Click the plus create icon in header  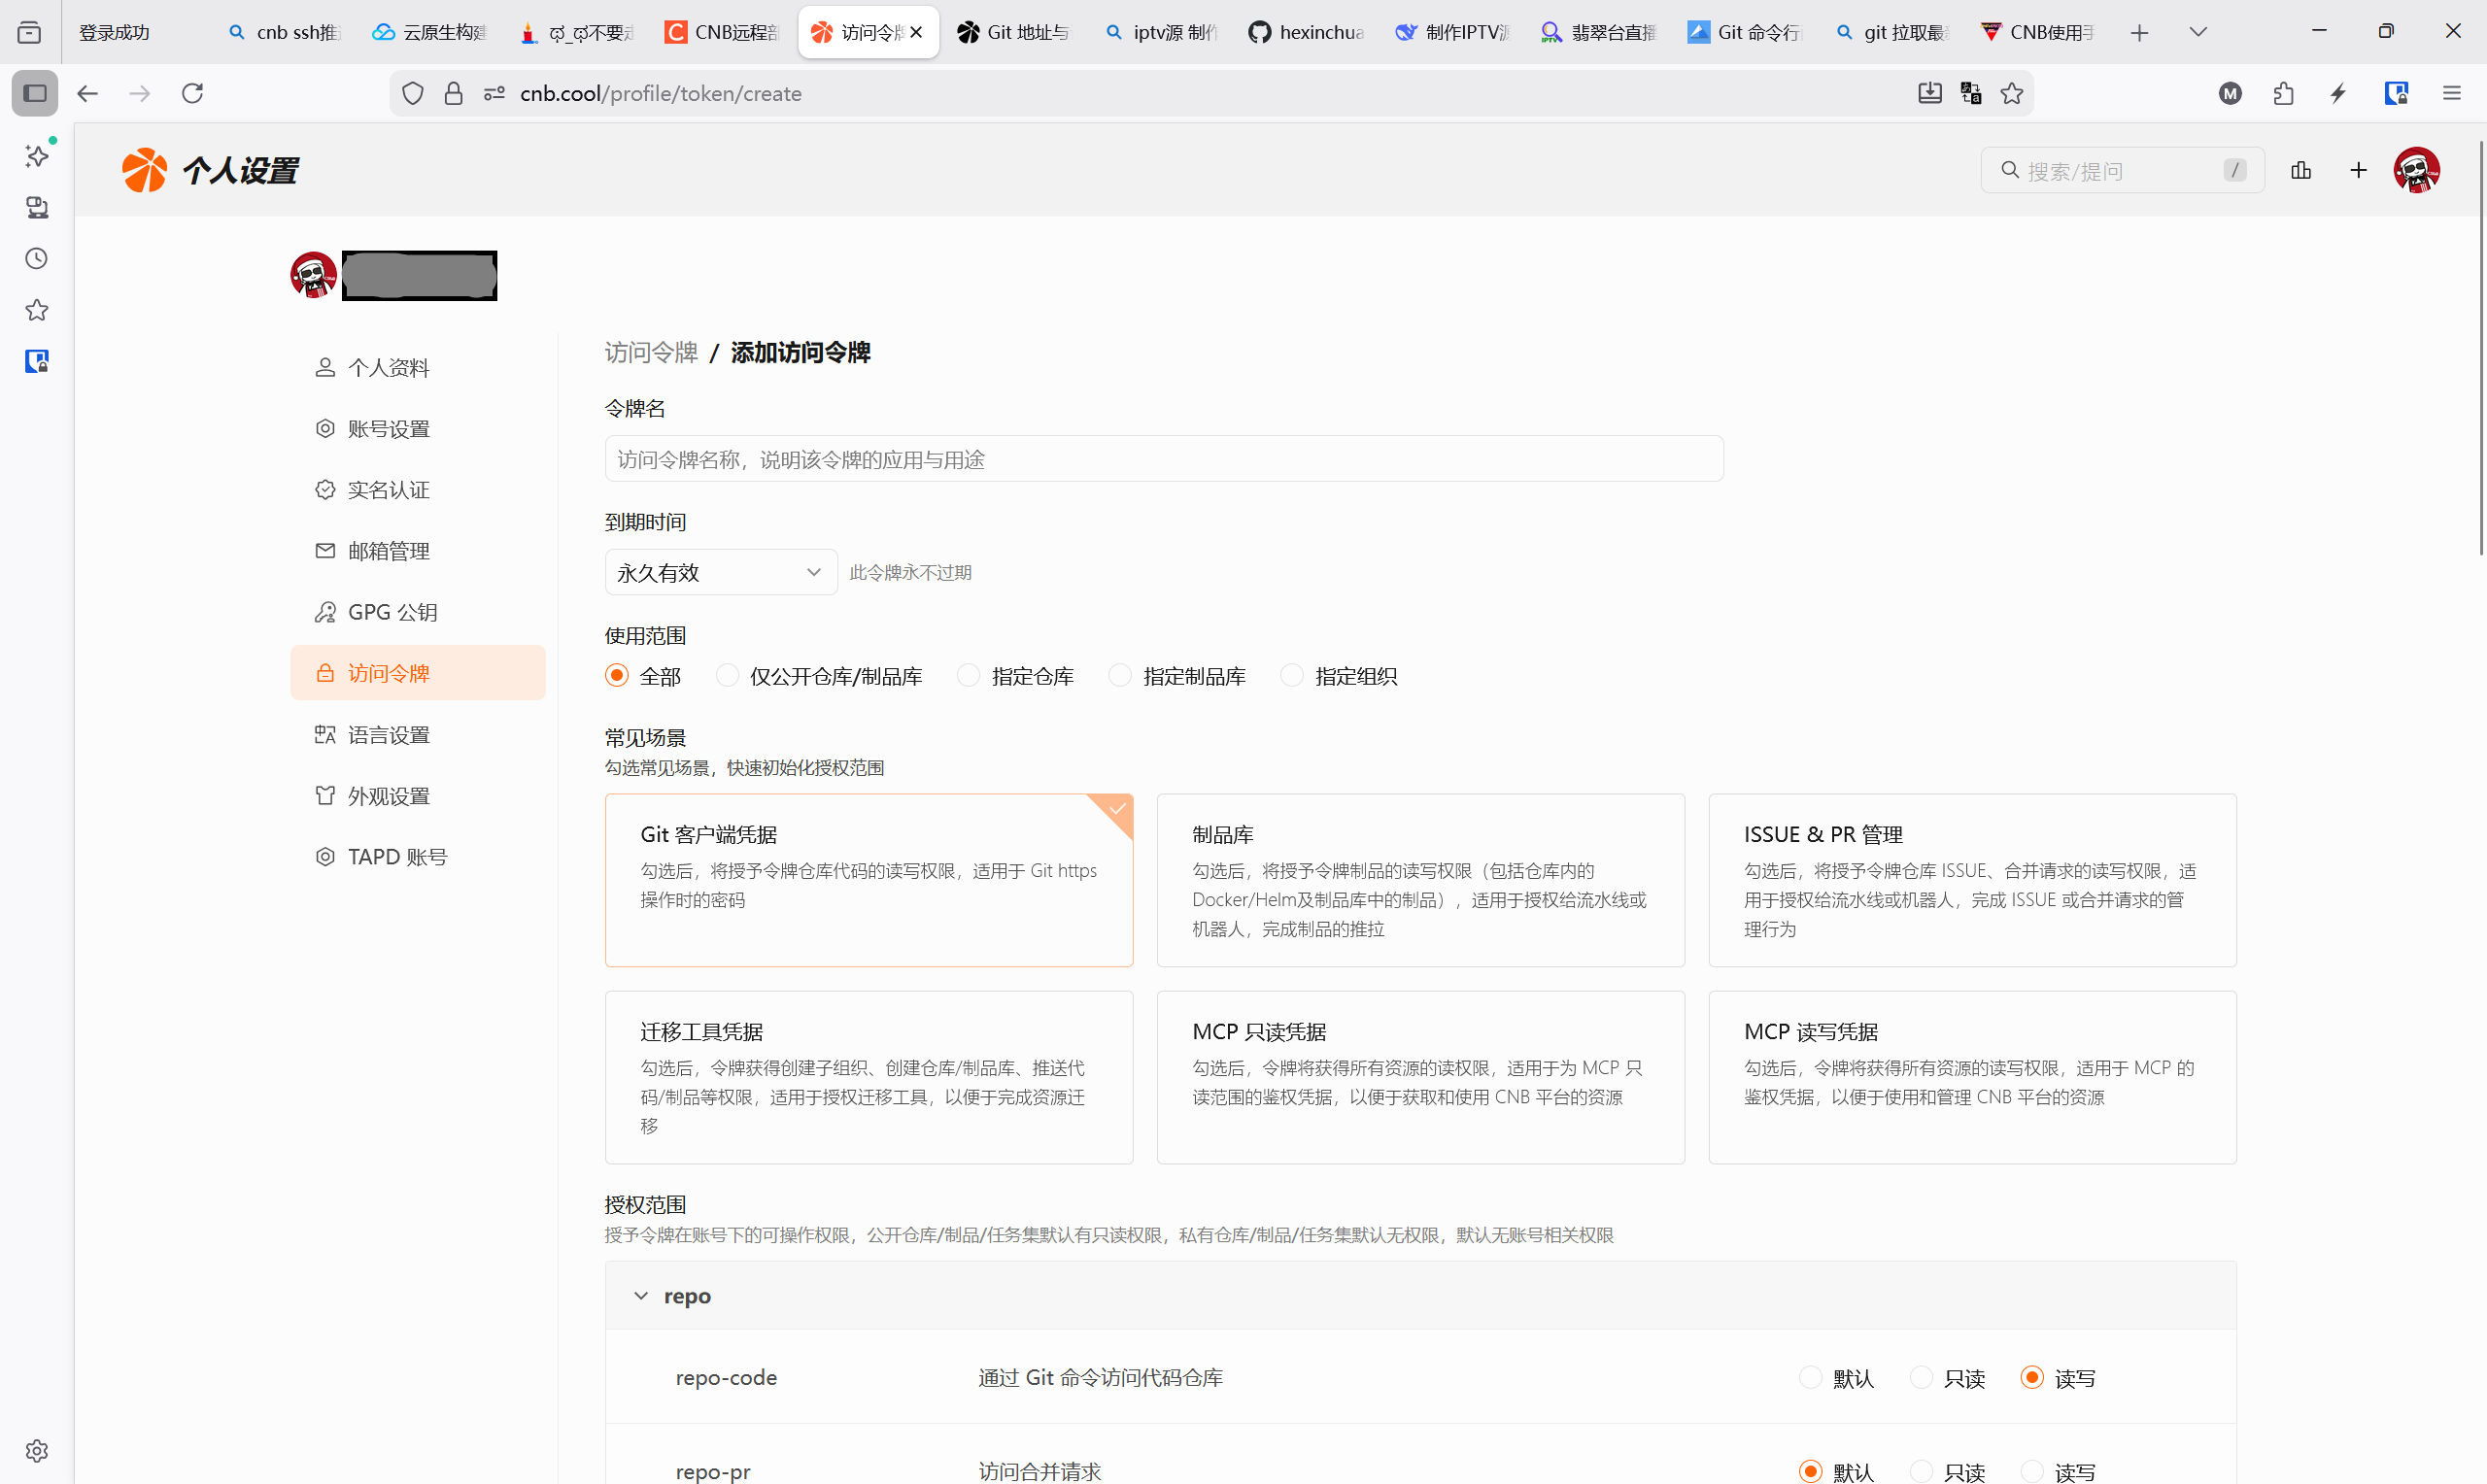coord(2358,170)
